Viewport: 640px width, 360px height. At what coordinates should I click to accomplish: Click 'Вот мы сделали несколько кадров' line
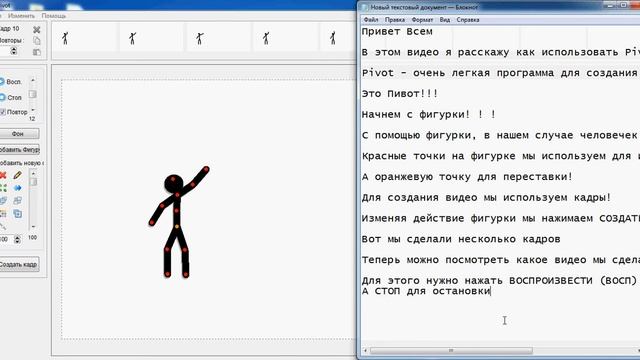coord(461,239)
